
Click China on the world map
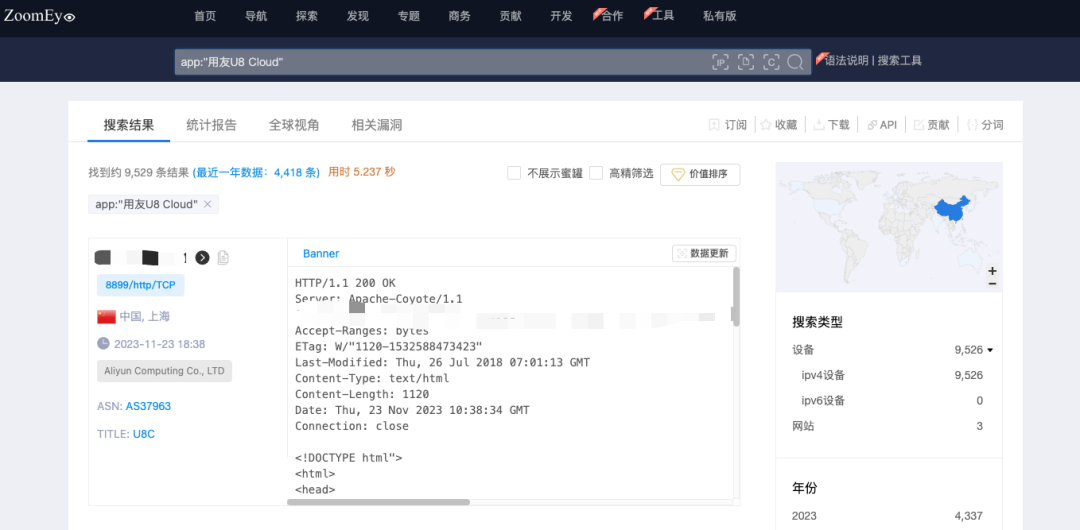[x=951, y=209]
